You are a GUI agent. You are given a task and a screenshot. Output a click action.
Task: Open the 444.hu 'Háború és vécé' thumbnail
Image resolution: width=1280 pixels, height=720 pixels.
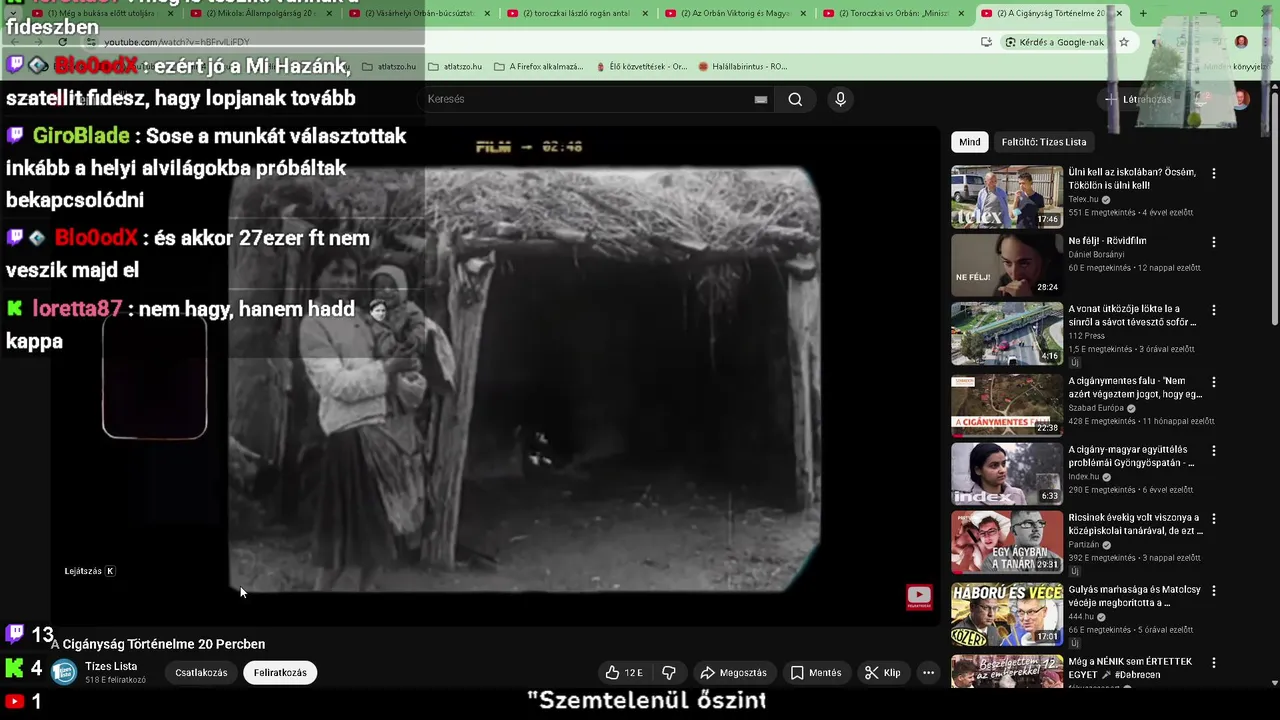coord(1007,614)
